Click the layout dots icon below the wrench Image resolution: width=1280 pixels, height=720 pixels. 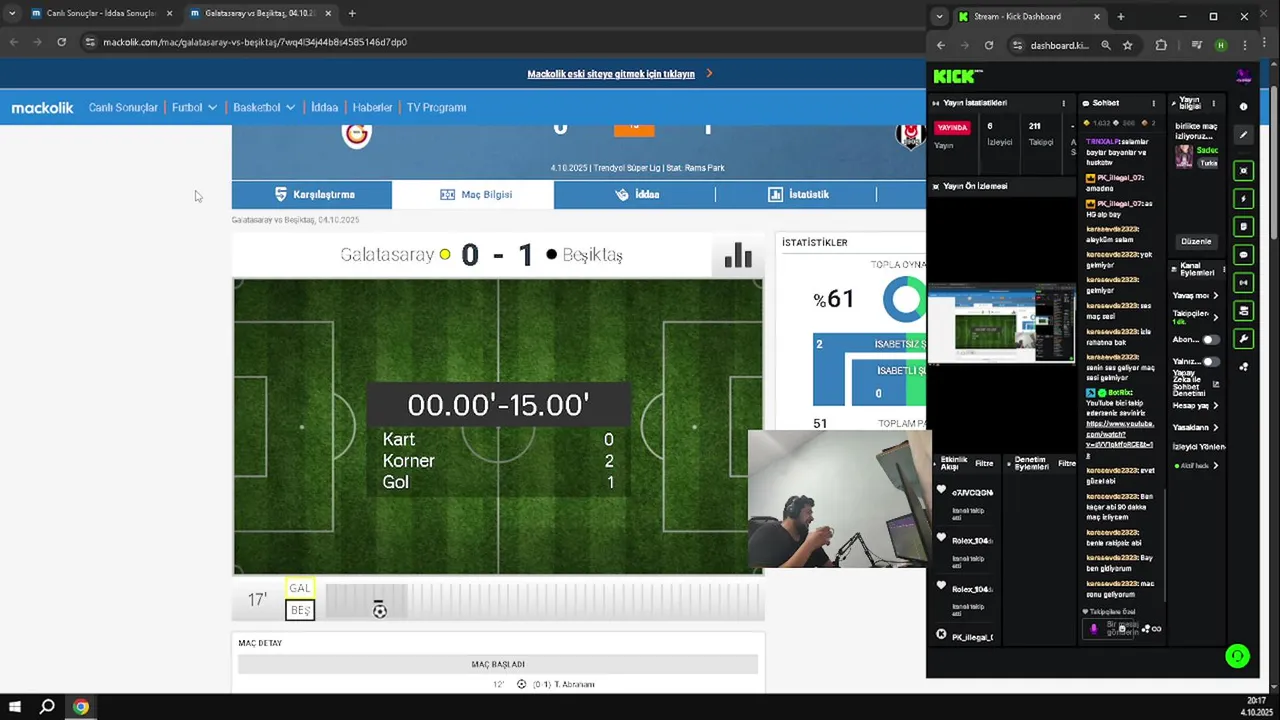1243,366
